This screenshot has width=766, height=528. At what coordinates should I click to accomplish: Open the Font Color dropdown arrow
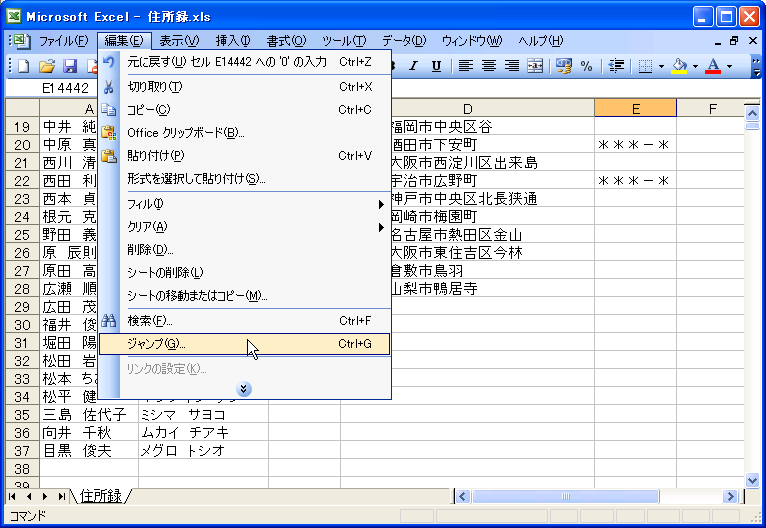pos(729,66)
